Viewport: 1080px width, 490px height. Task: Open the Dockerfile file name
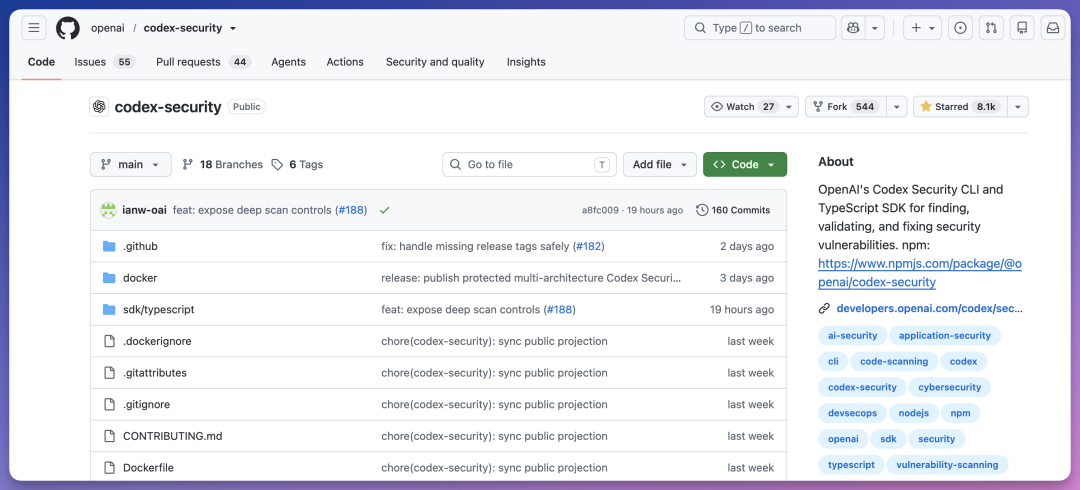coord(148,468)
